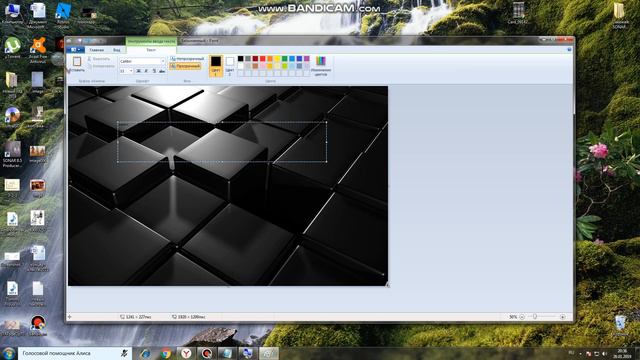Pick the bright red palette swatch
The image size is (640, 360).
[262, 59]
